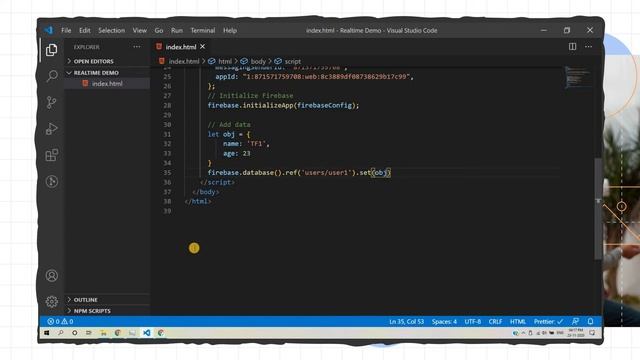Image resolution: width=640 pixels, height=360 pixels.
Task: Change indentation via Spaces: 4
Action: pyautogui.click(x=444, y=321)
